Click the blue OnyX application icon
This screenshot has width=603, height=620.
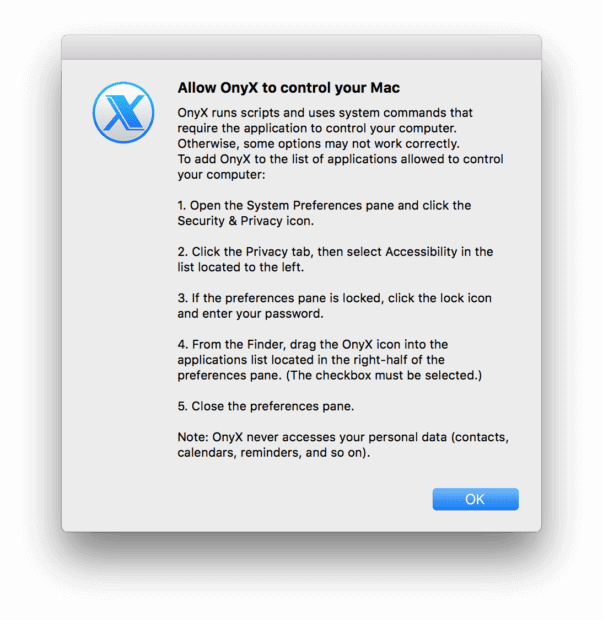coord(122,112)
